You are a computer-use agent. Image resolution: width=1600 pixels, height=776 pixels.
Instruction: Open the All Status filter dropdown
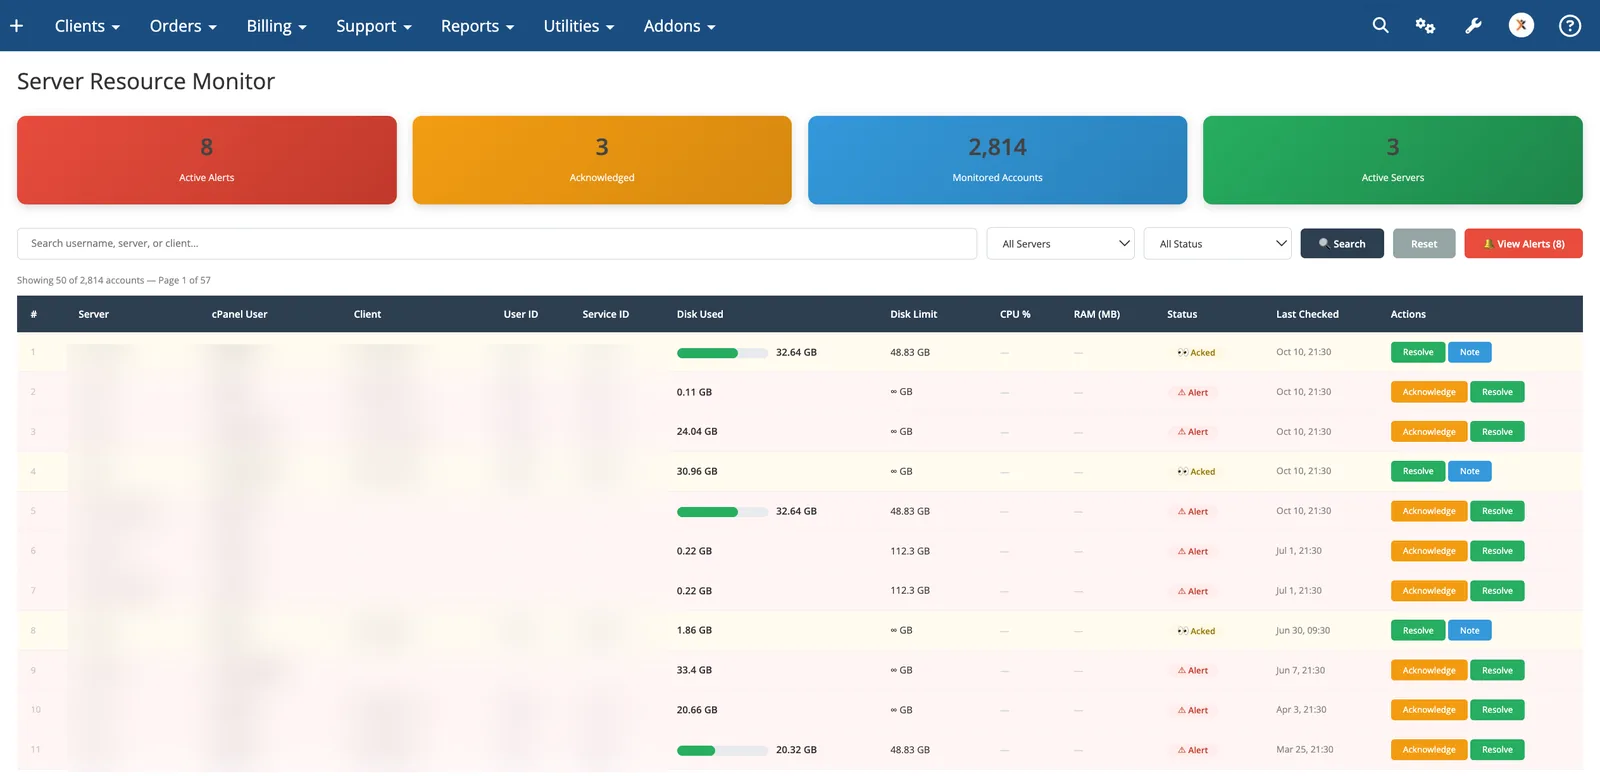pyautogui.click(x=1218, y=244)
